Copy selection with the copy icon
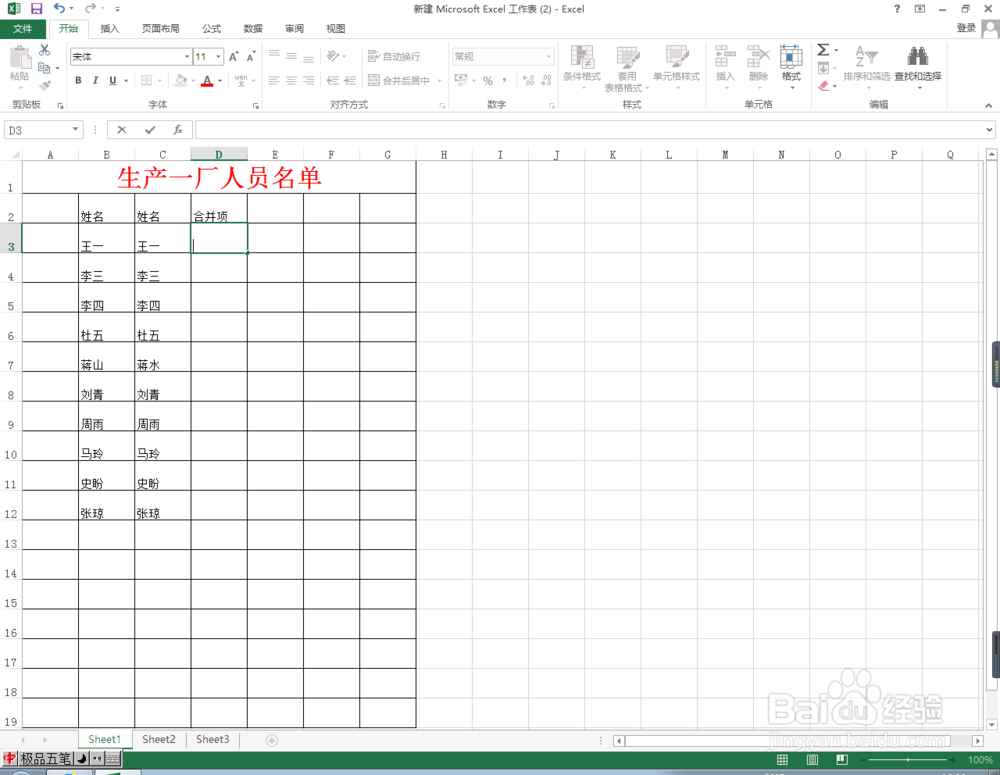The width and height of the screenshot is (1000, 775). (x=44, y=68)
